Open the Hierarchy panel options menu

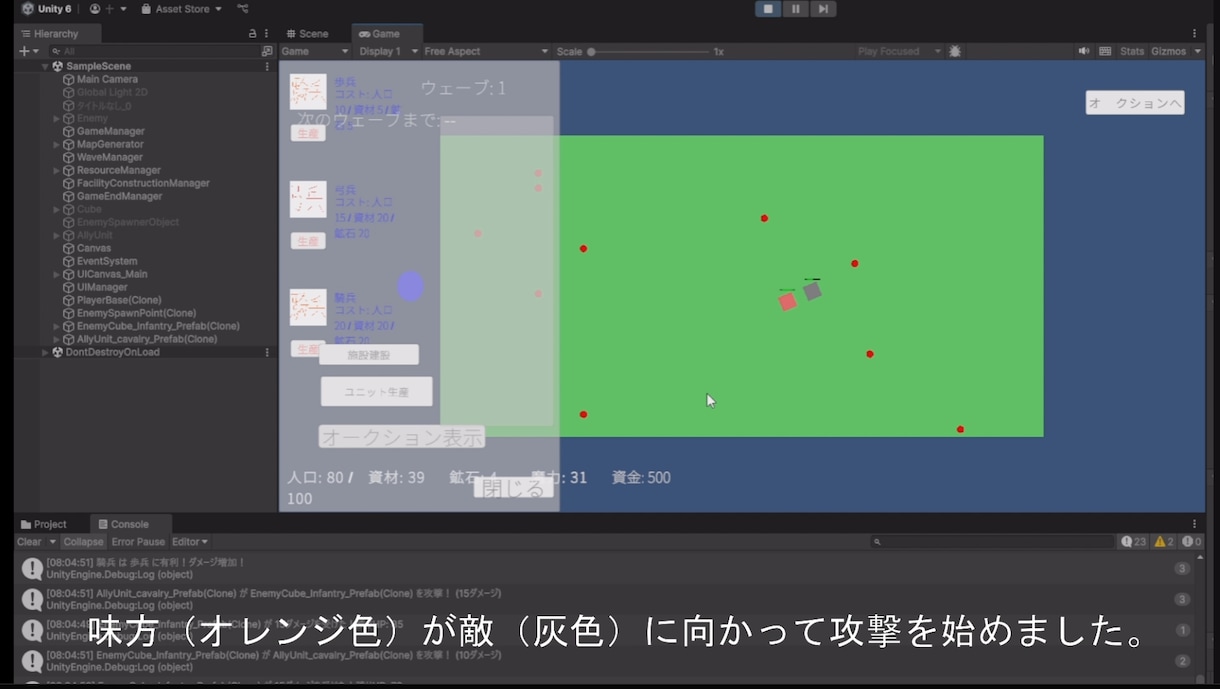coord(266,34)
